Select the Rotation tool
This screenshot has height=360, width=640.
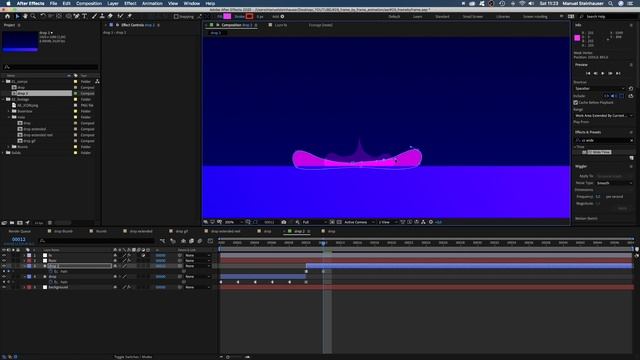pyautogui.click(x=43, y=16)
